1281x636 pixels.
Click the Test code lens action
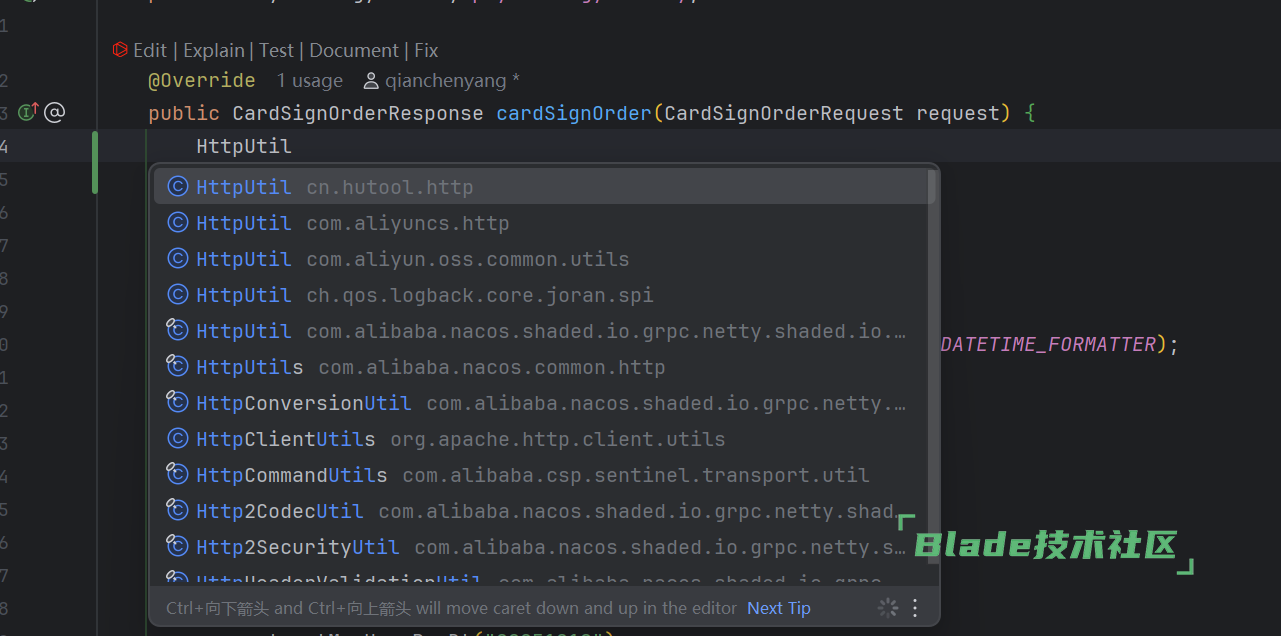(x=276, y=50)
